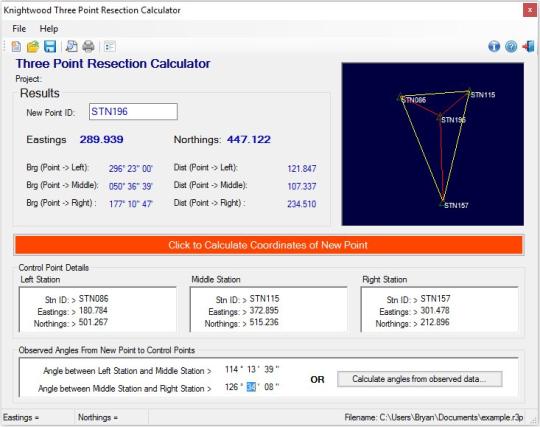
Task: Click bearing value 177° 10' 47
Action: [131, 204]
